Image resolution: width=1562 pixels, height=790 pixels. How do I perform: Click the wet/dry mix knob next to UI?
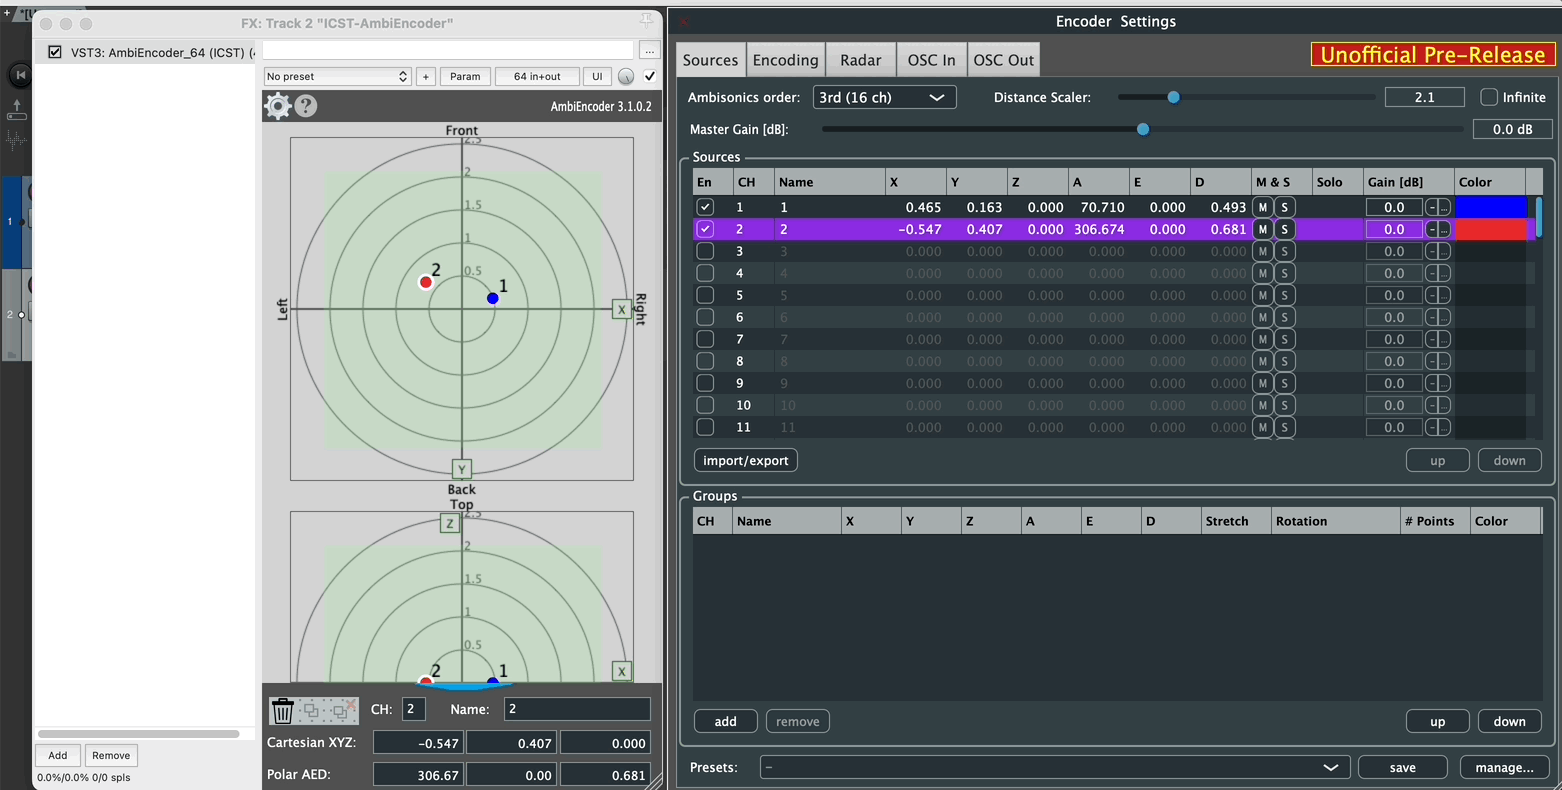pos(626,77)
